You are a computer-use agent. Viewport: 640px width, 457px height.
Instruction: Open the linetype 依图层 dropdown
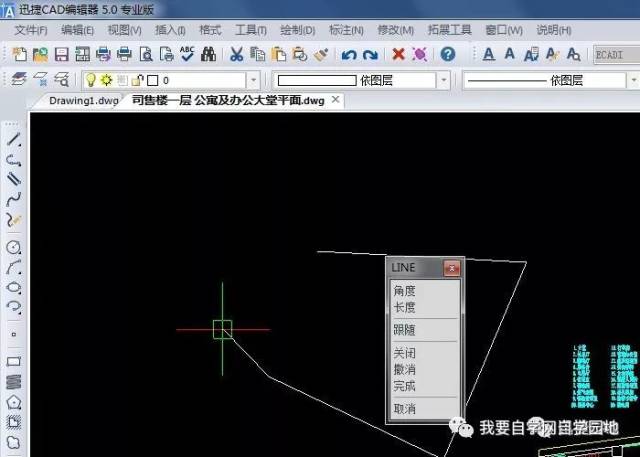(633, 80)
